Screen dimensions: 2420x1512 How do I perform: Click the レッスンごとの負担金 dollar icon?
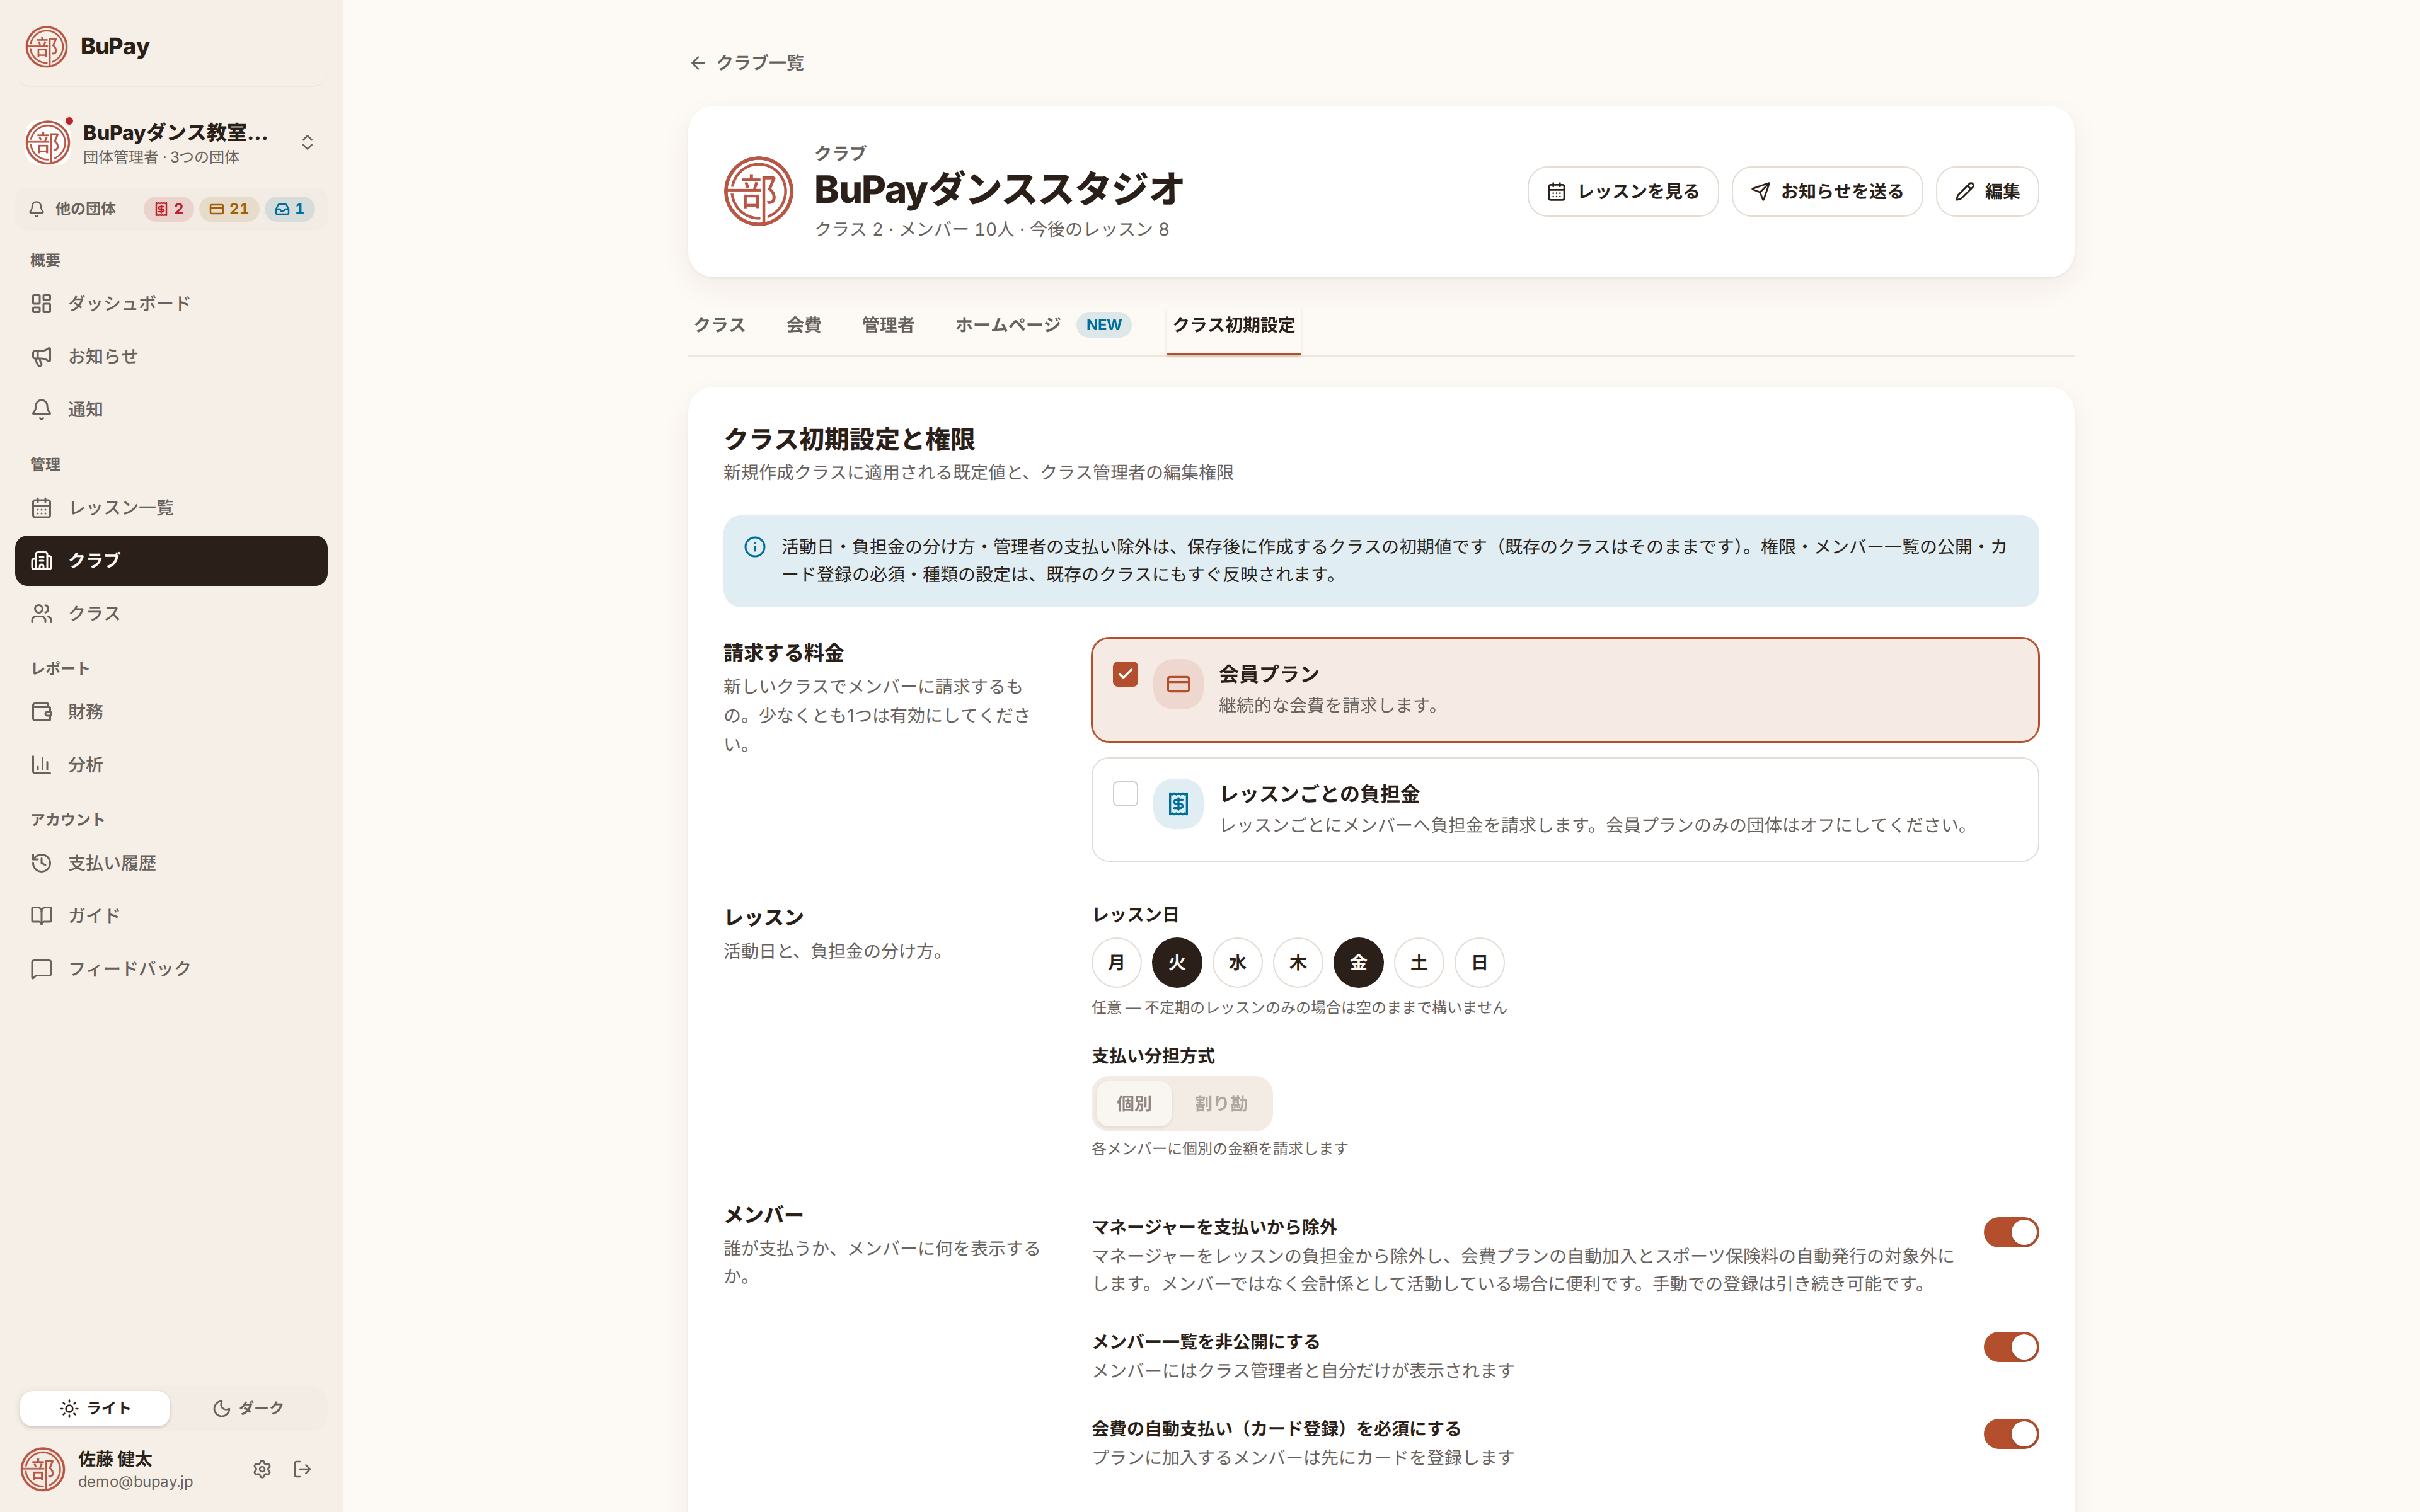pos(1178,804)
